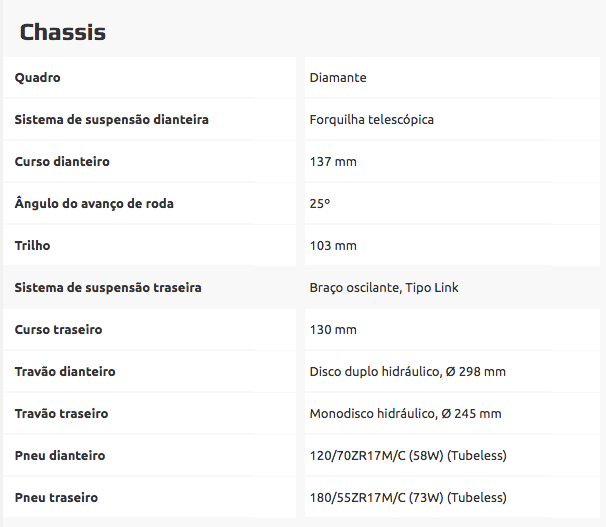Click the Forquilha telescópica value
This screenshot has height=527, width=606.
coord(371,119)
